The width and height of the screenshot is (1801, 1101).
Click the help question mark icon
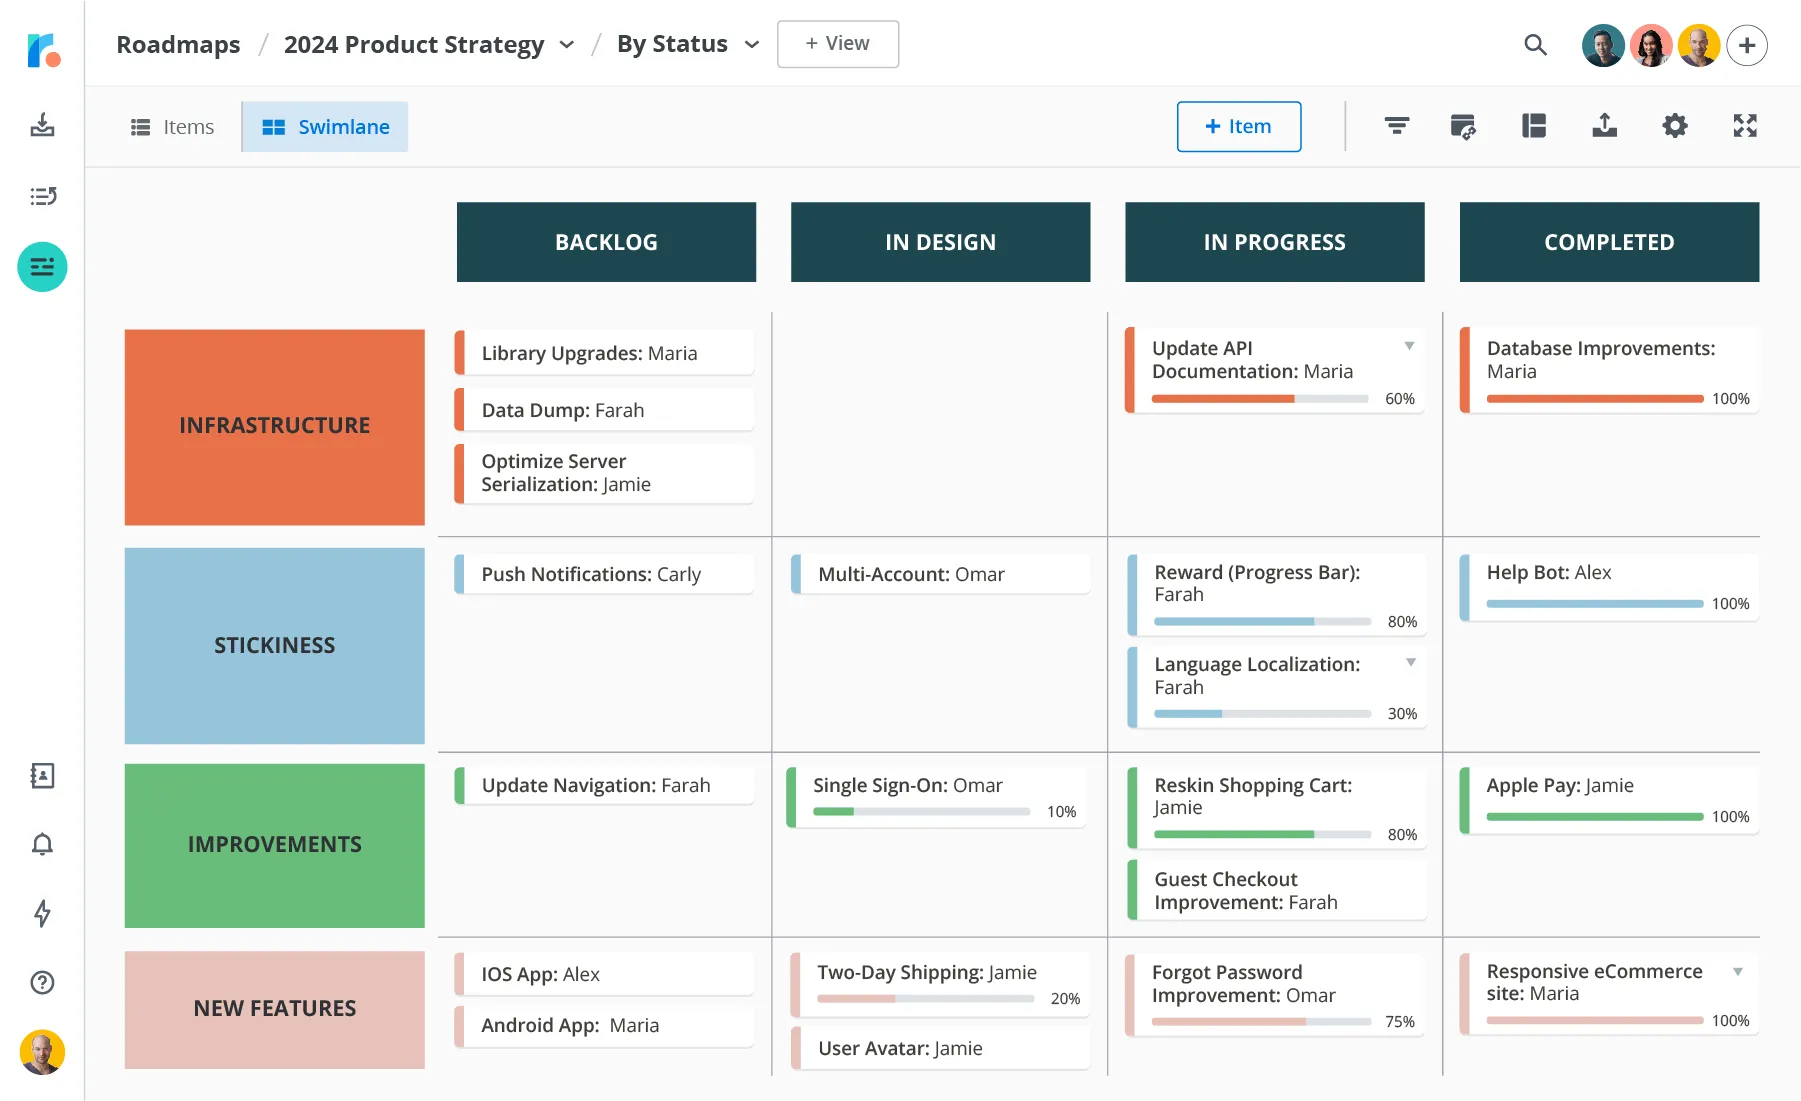[x=42, y=983]
